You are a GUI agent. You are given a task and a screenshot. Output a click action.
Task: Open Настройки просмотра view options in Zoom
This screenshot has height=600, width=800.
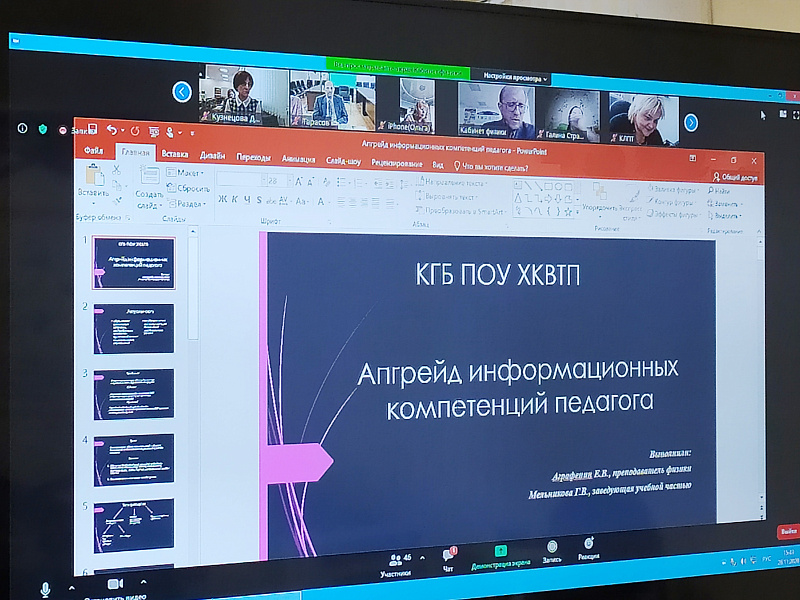click(x=515, y=78)
